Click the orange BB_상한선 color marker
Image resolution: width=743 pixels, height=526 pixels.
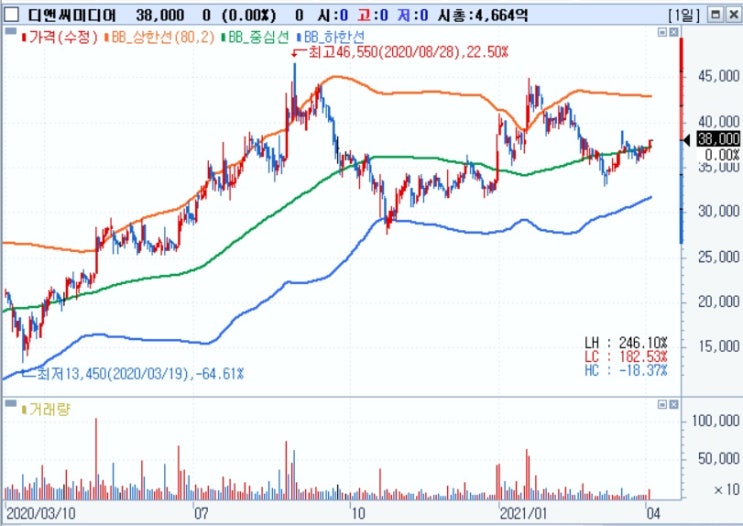(x=108, y=37)
